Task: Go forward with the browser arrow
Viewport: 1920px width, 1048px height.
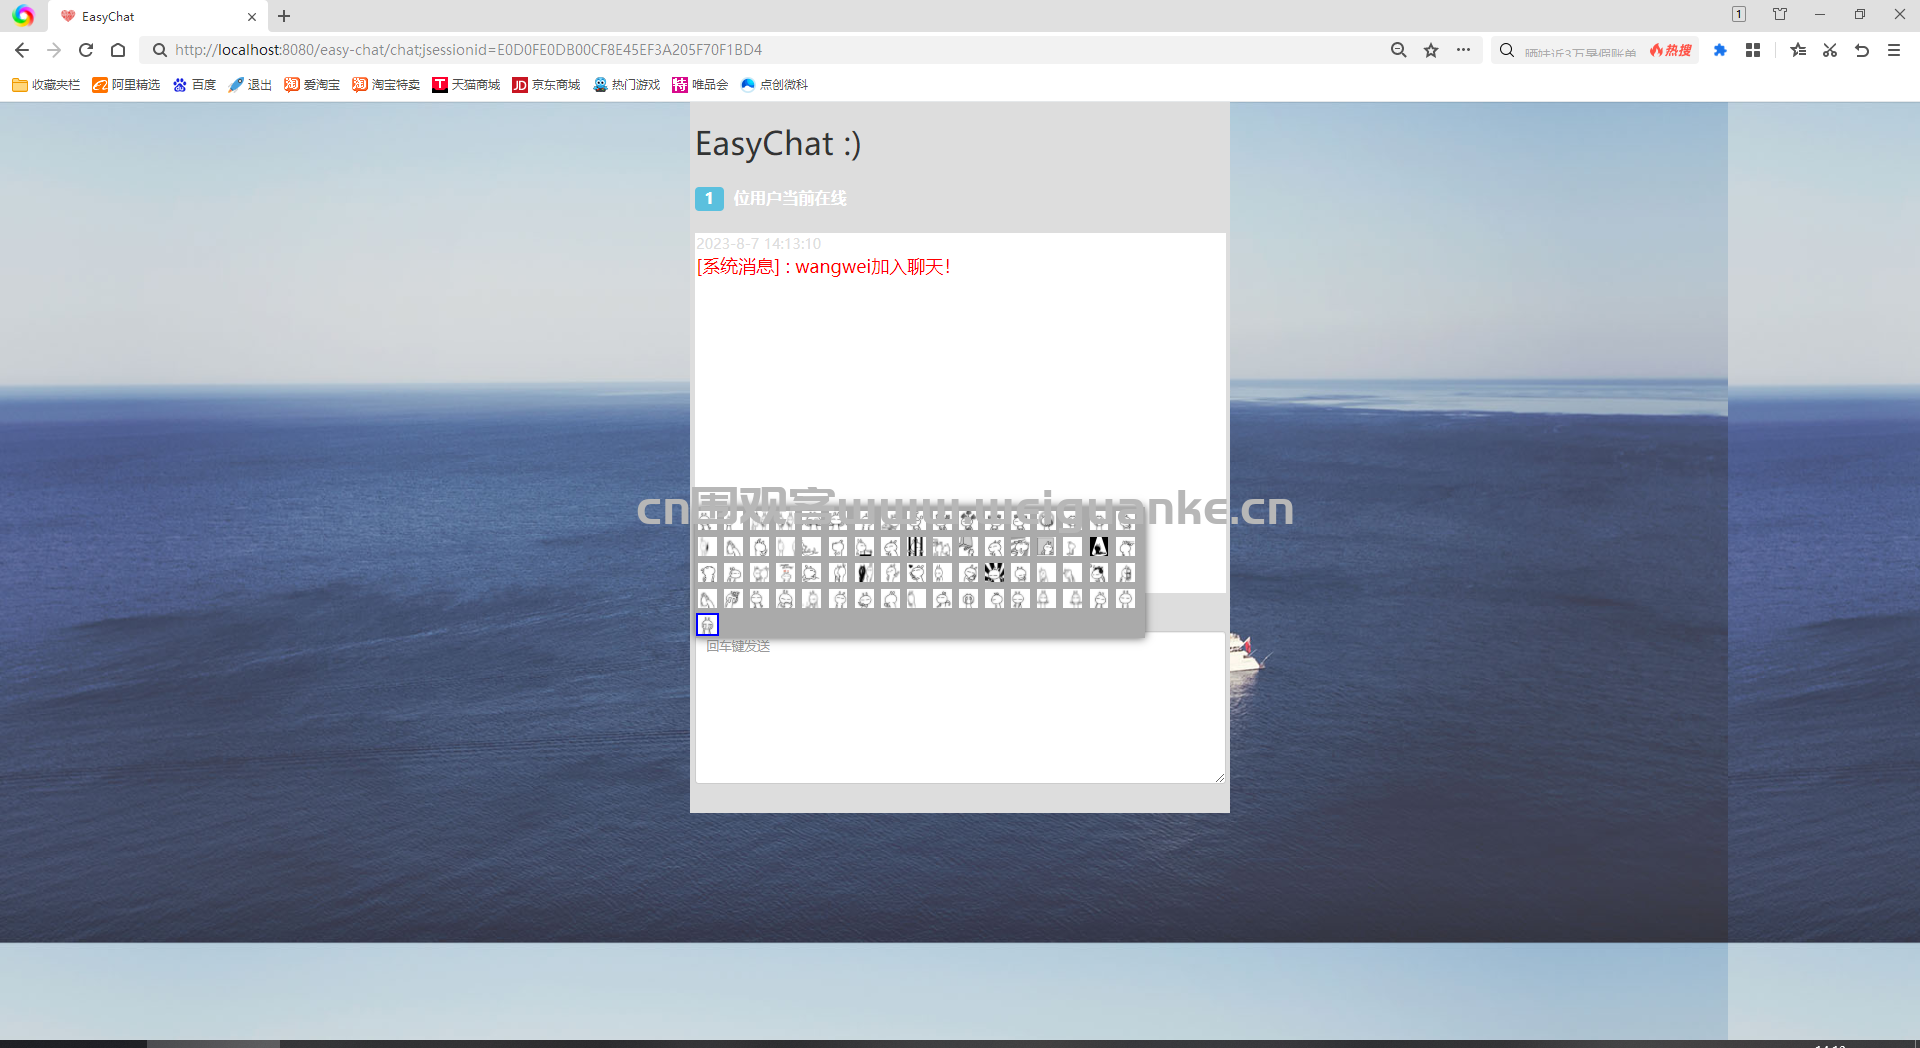Action: click(54, 50)
